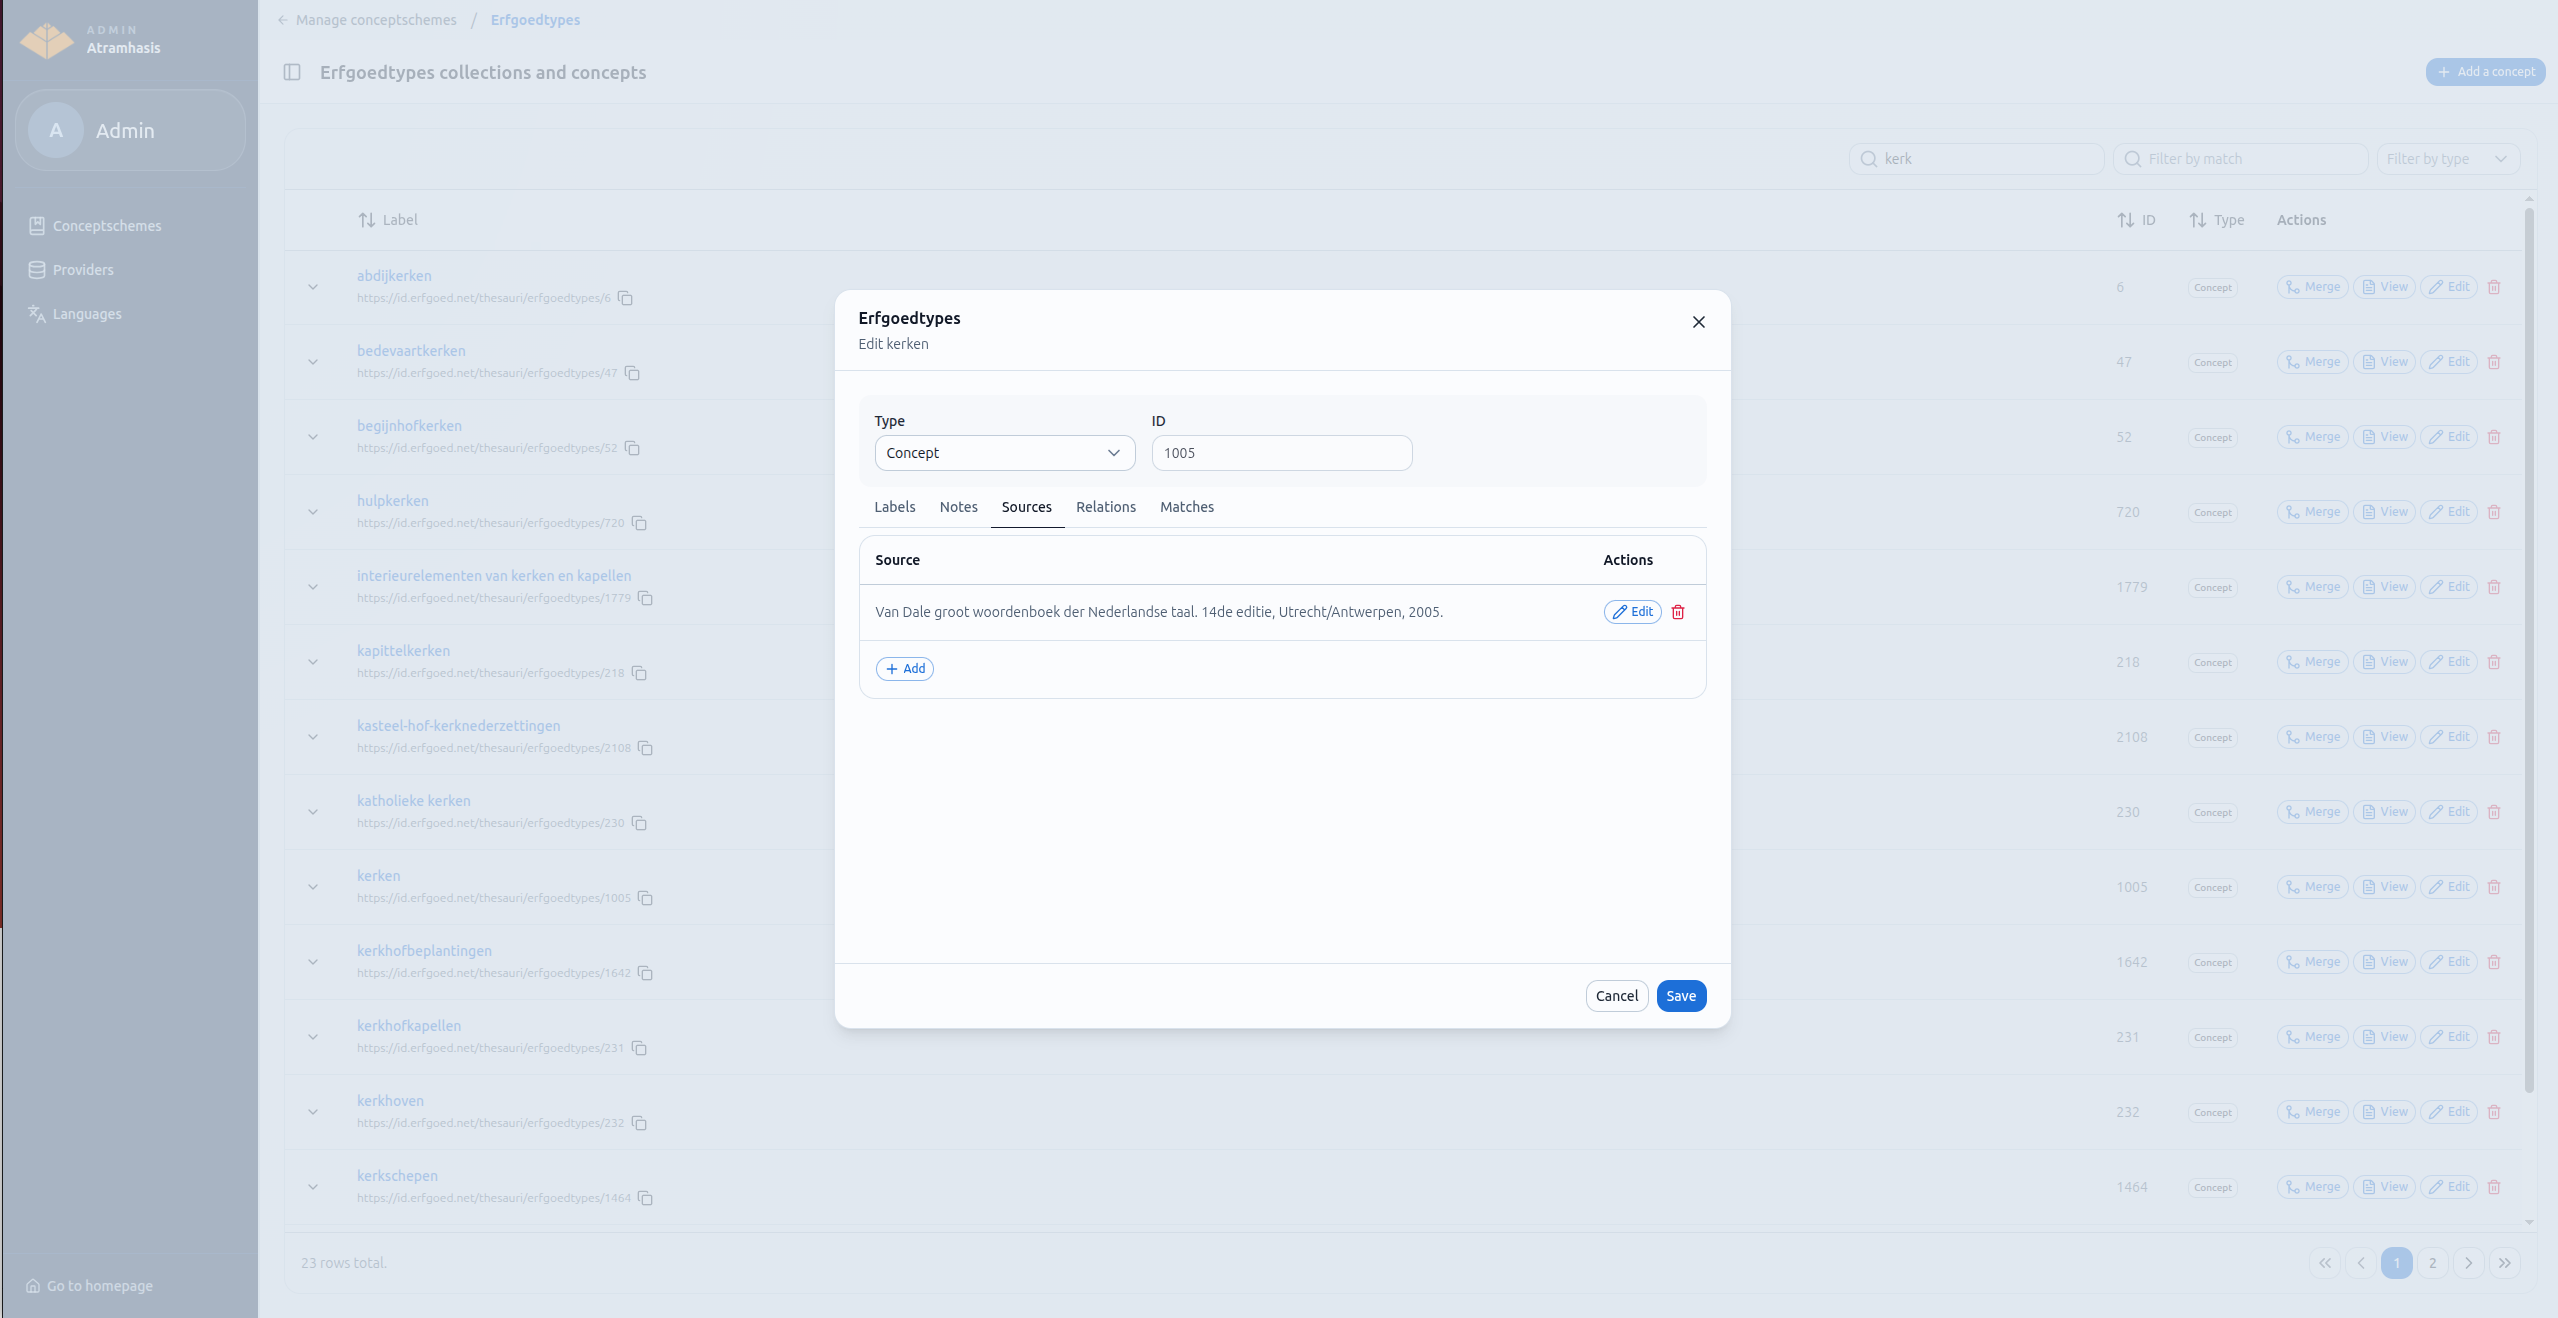Go to the next page arrow
The image size is (2558, 1318).
point(2468,1263)
